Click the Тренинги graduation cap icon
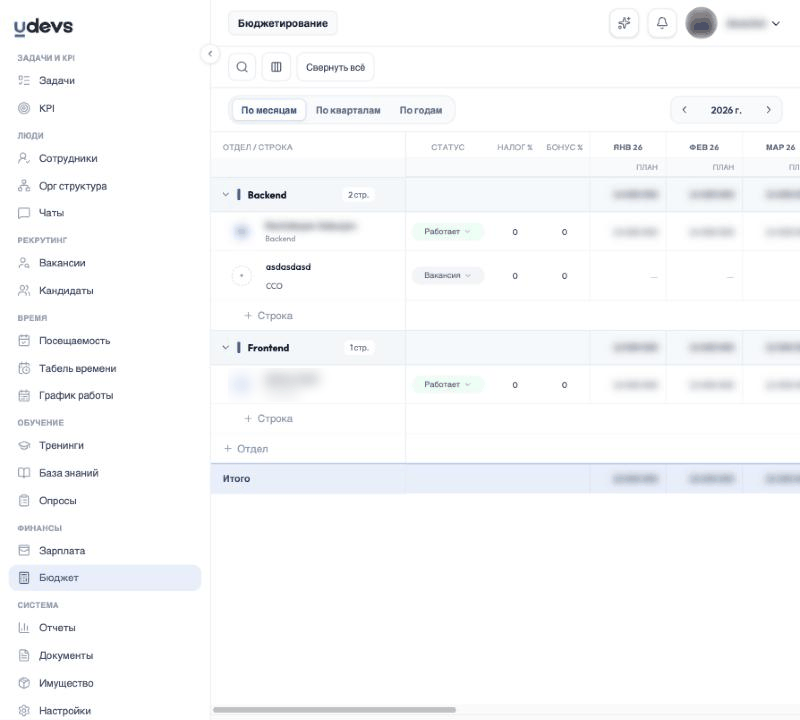This screenshot has height=720, width=800. 24,445
